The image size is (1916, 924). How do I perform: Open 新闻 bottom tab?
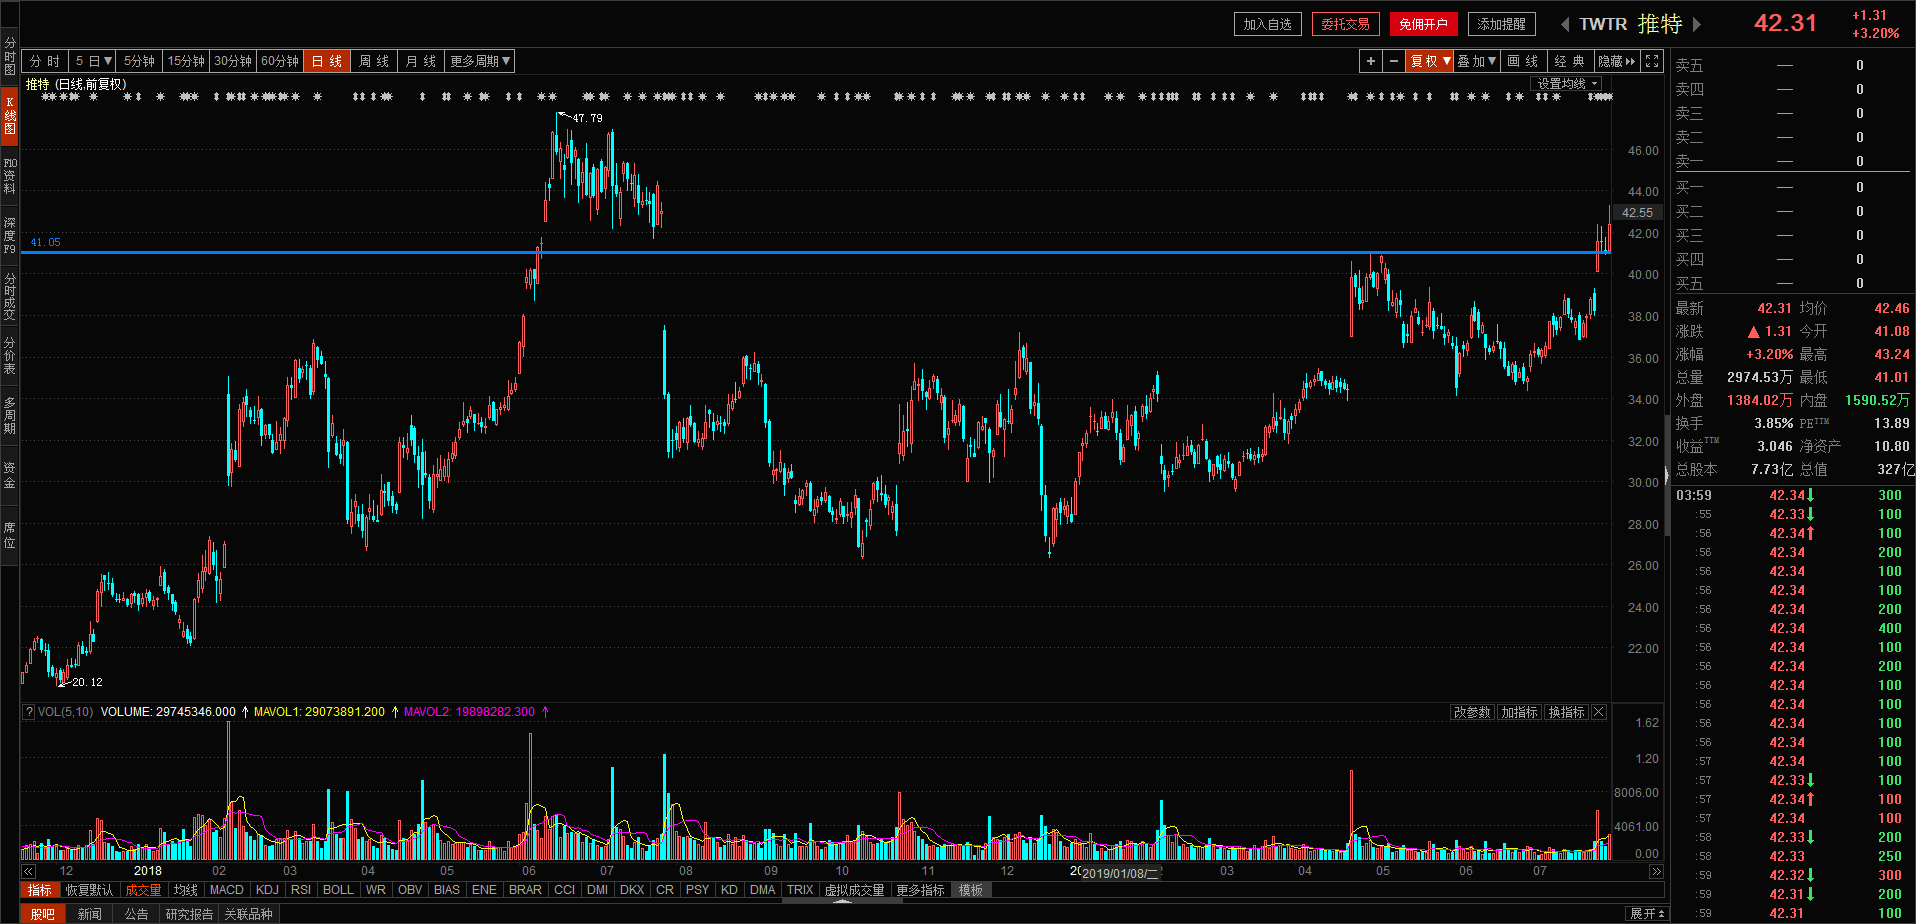tap(89, 914)
